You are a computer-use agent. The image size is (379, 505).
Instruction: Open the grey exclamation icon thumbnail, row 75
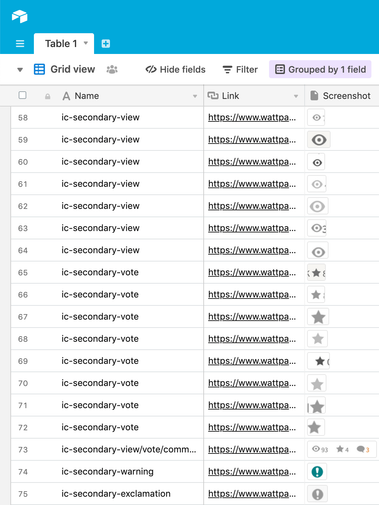317,494
